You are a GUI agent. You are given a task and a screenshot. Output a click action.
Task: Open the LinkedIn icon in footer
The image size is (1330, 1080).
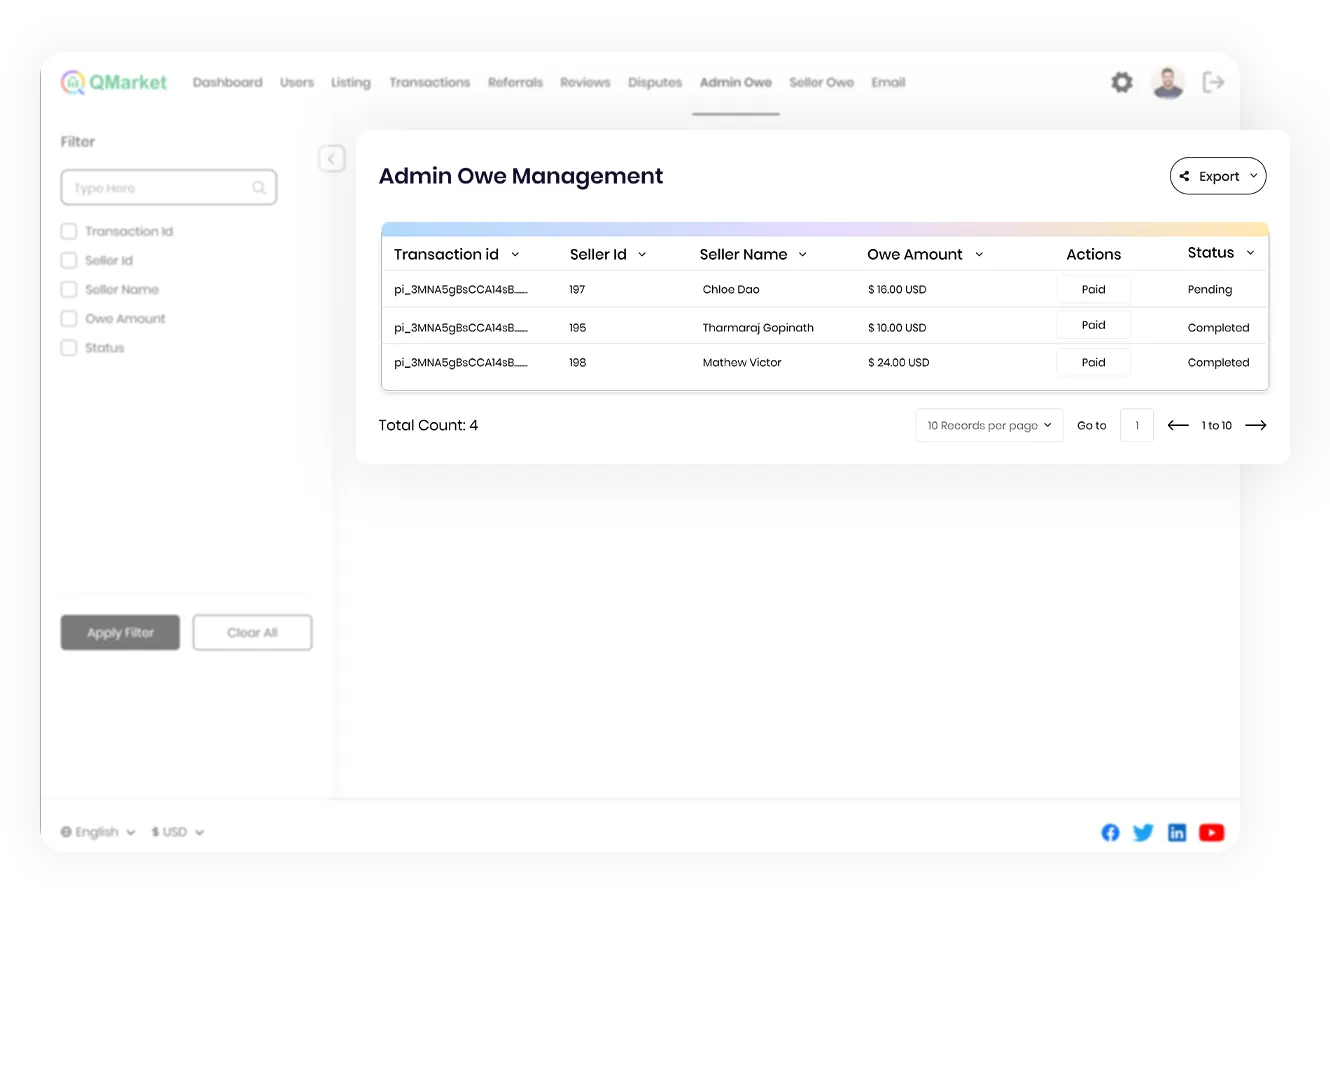click(x=1177, y=833)
